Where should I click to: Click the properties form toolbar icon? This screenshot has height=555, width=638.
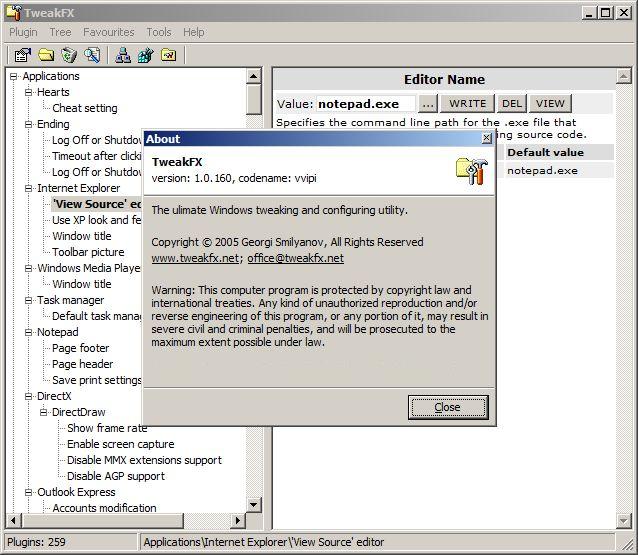click(22, 55)
